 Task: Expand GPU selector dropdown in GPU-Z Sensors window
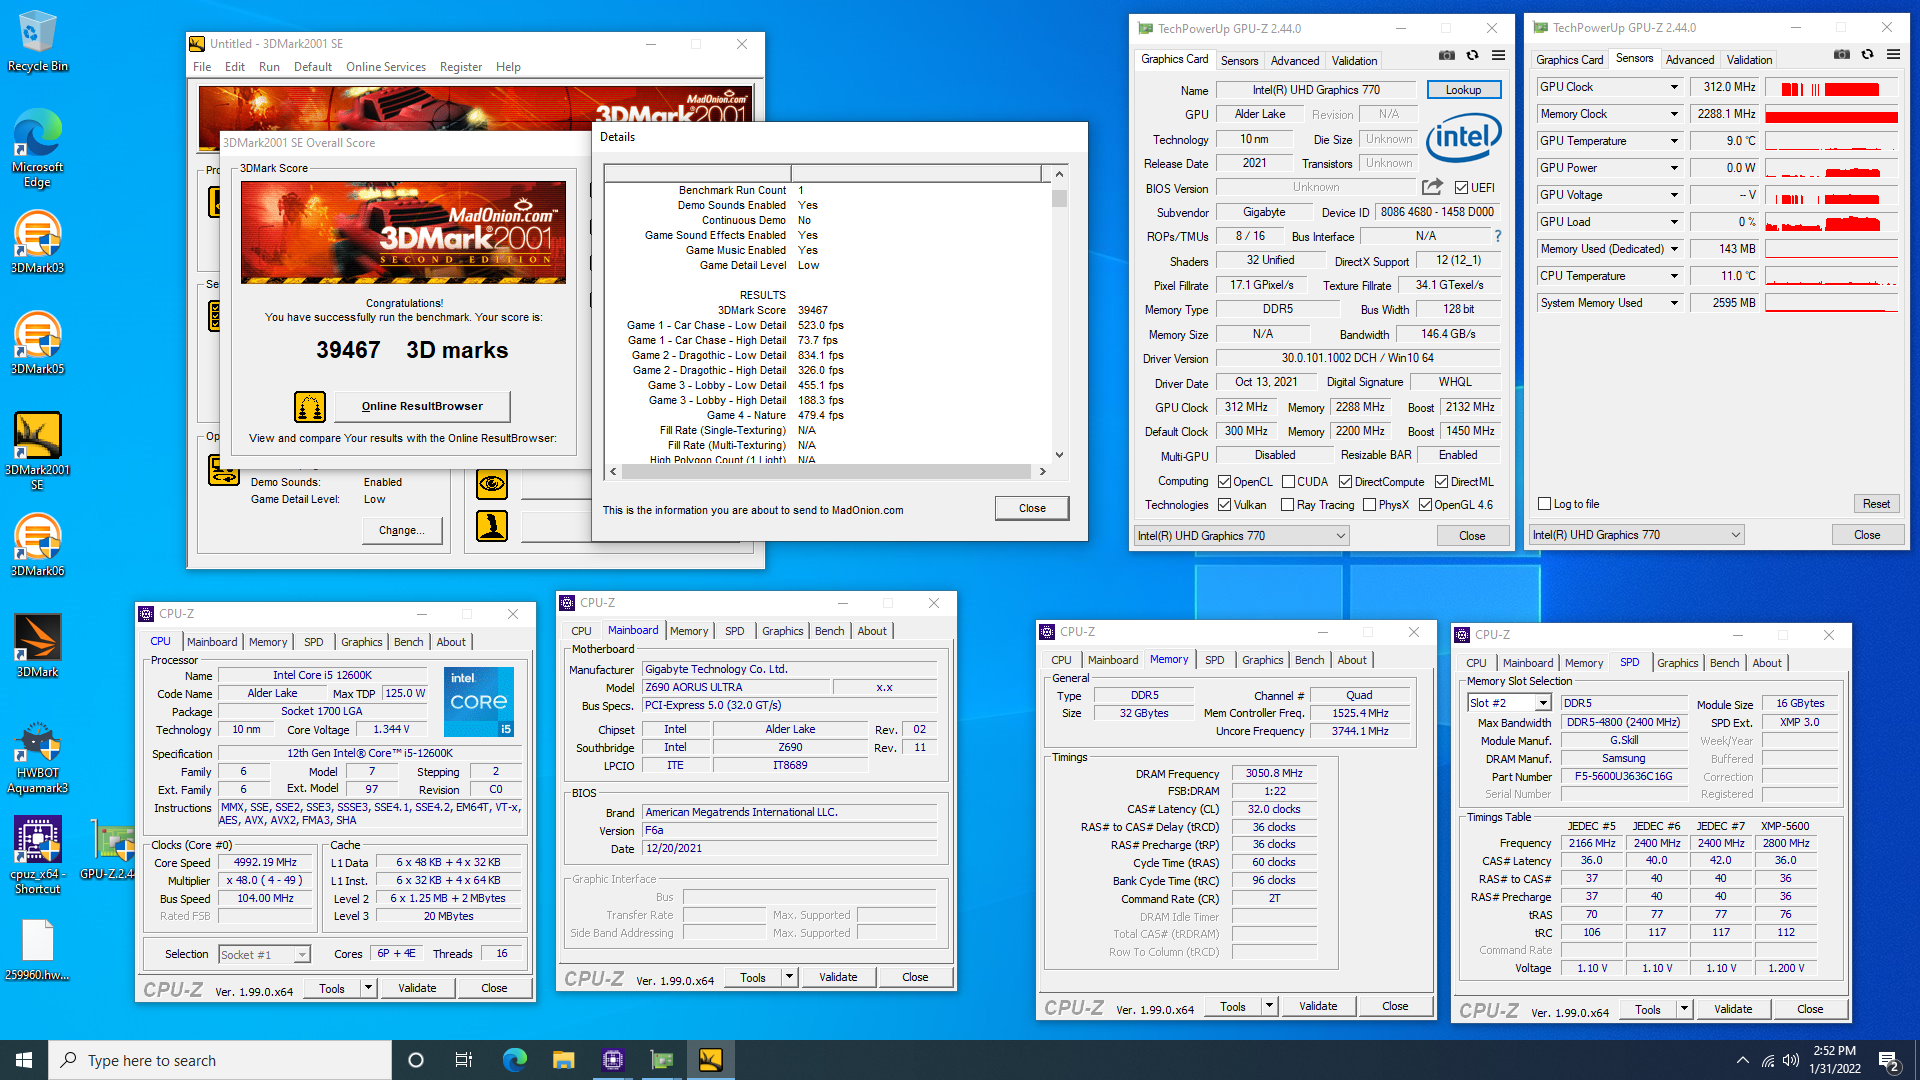(x=1735, y=535)
